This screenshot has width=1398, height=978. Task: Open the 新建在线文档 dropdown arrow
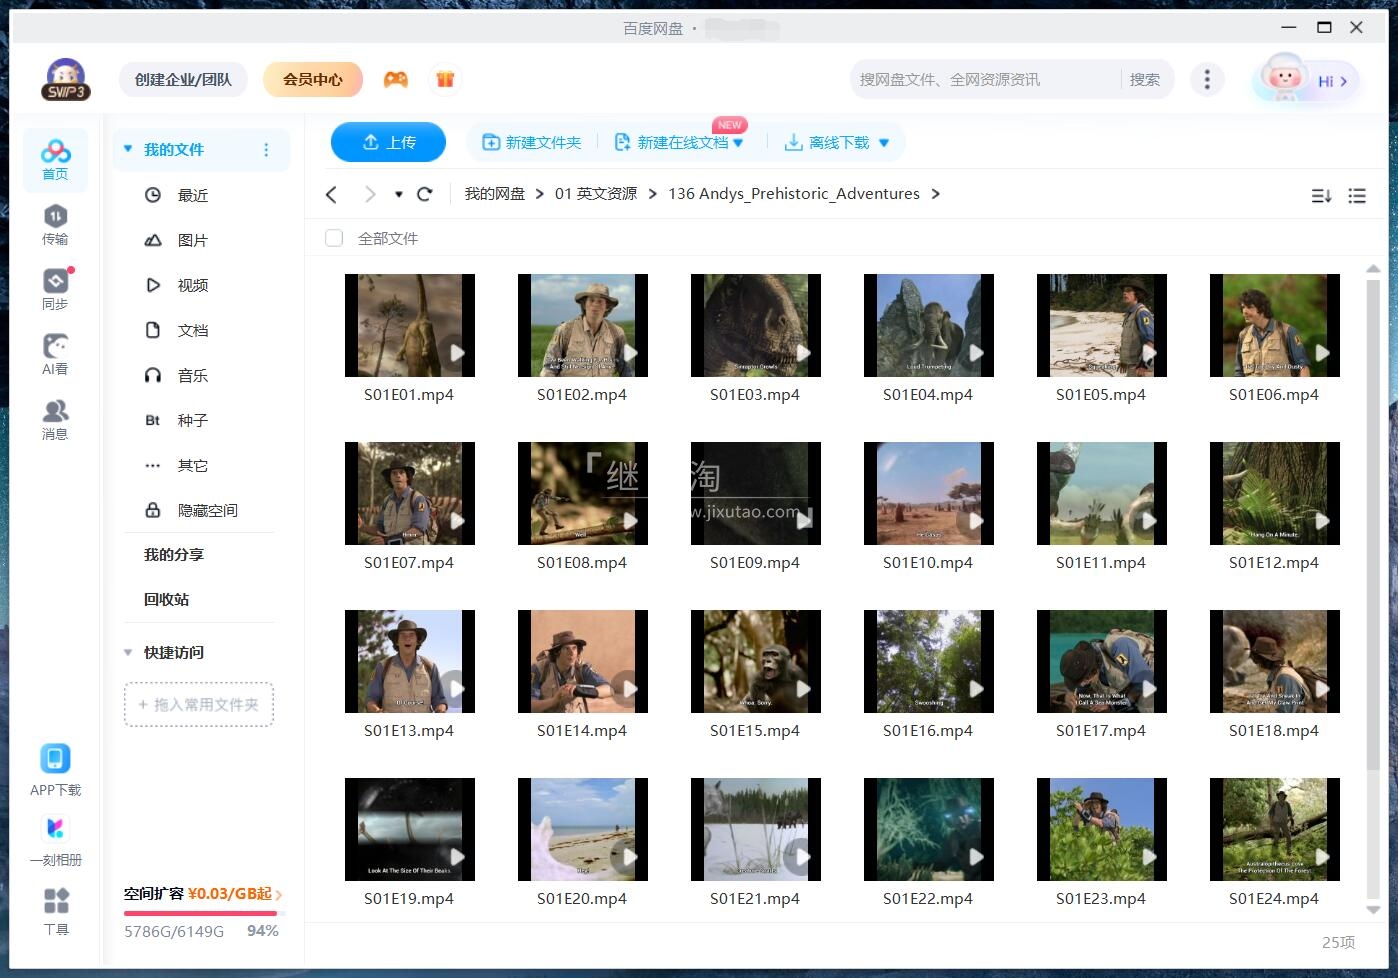738,142
